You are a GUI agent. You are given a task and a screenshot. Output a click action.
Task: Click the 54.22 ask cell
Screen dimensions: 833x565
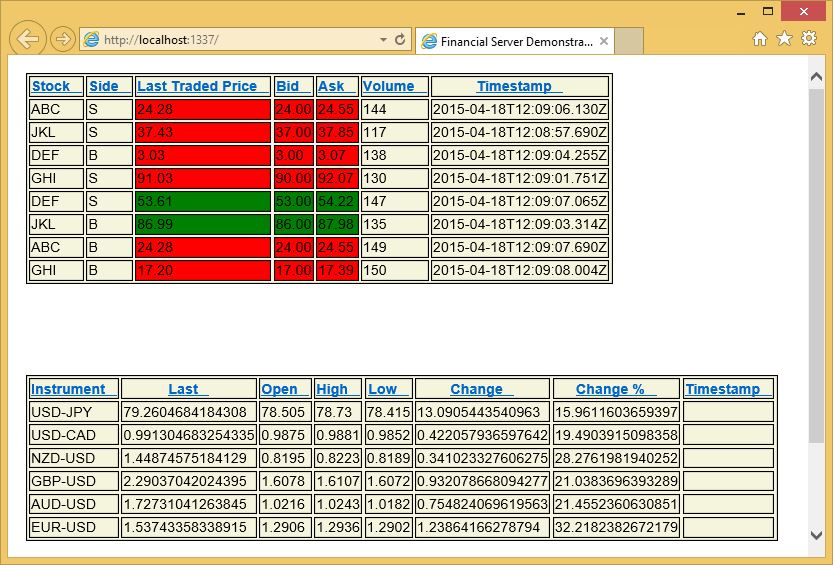click(337, 201)
